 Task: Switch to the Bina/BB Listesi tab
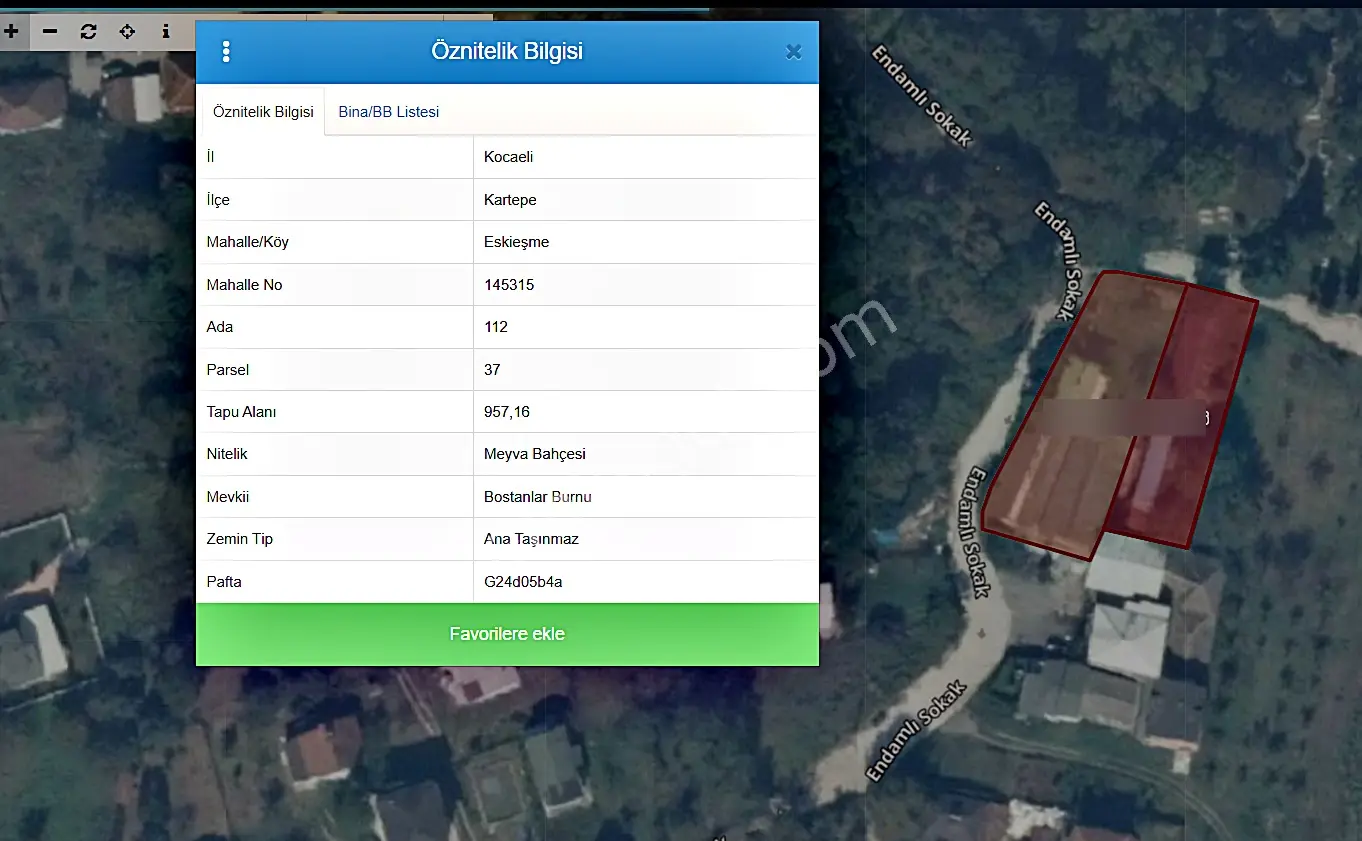coord(389,111)
